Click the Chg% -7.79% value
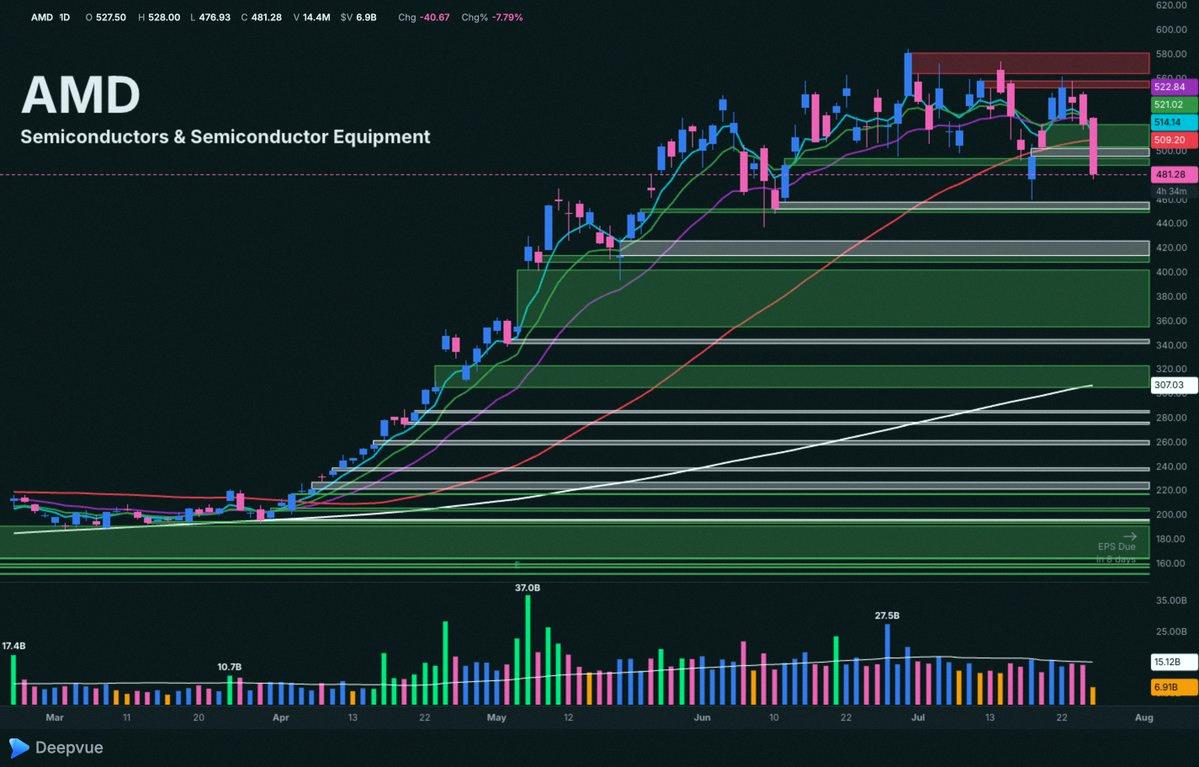 (x=492, y=17)
